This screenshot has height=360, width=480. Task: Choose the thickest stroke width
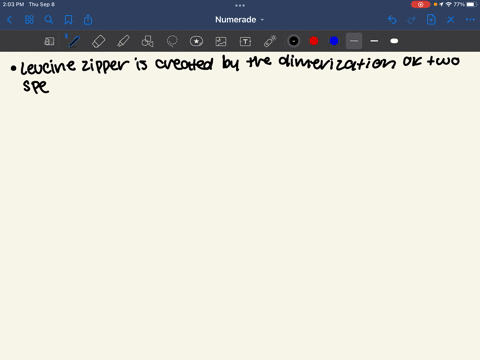tap(394, 41)
